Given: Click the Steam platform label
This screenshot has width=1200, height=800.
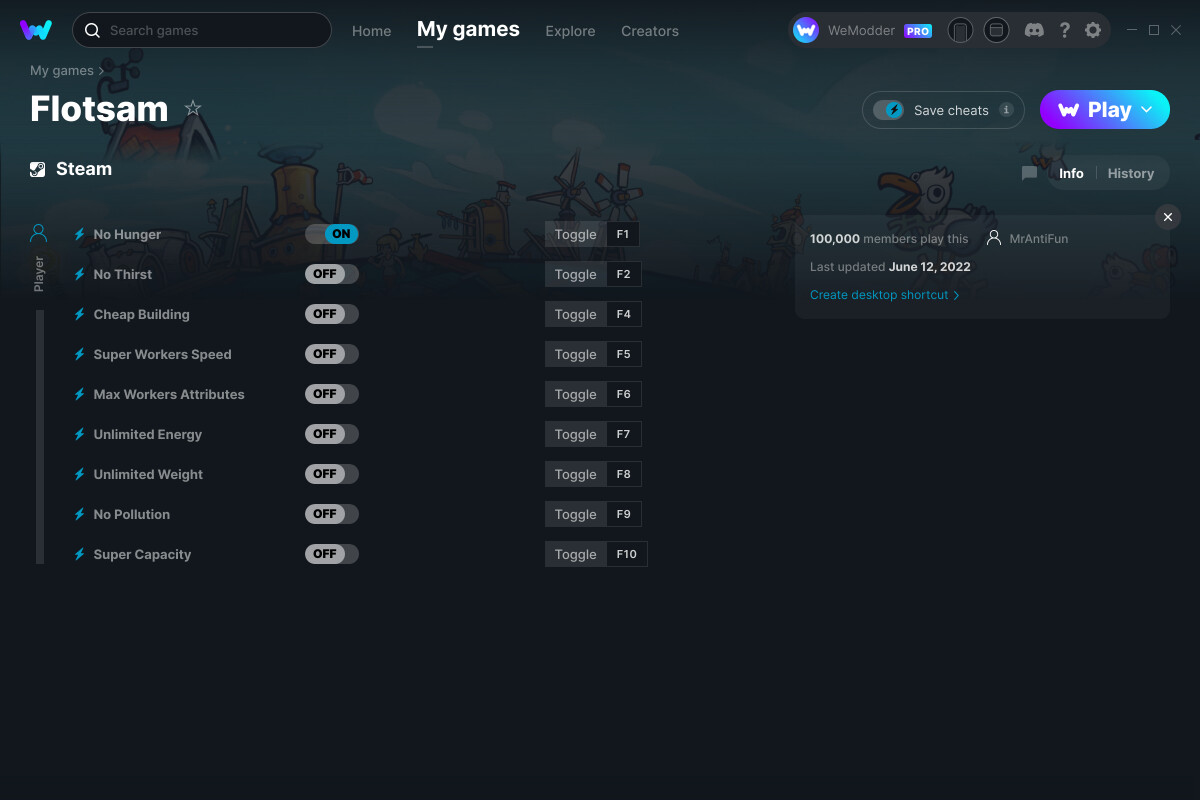Looking at the screenshot, I should point(84,169).
